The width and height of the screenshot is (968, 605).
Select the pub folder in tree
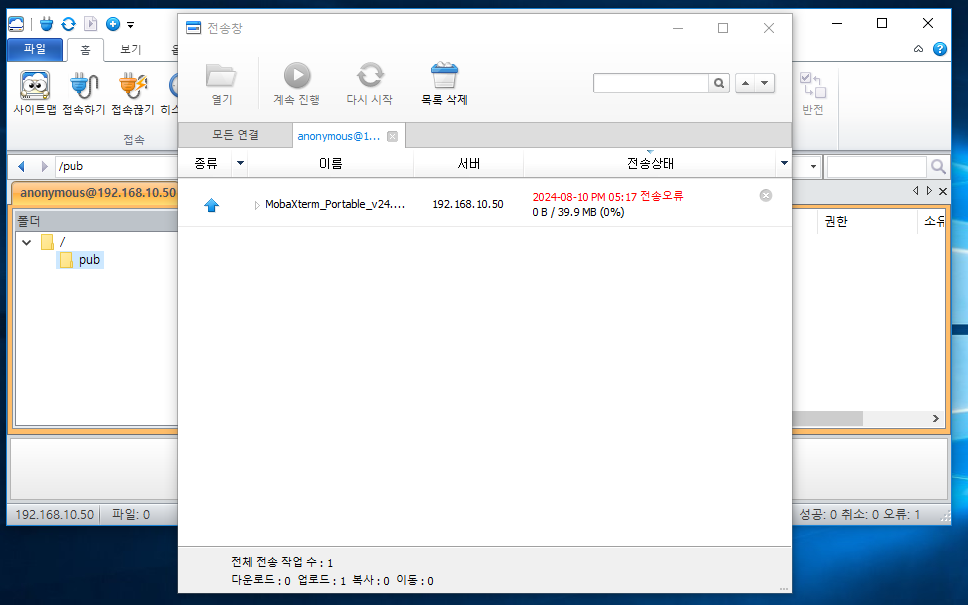click(x=81, y=260)
